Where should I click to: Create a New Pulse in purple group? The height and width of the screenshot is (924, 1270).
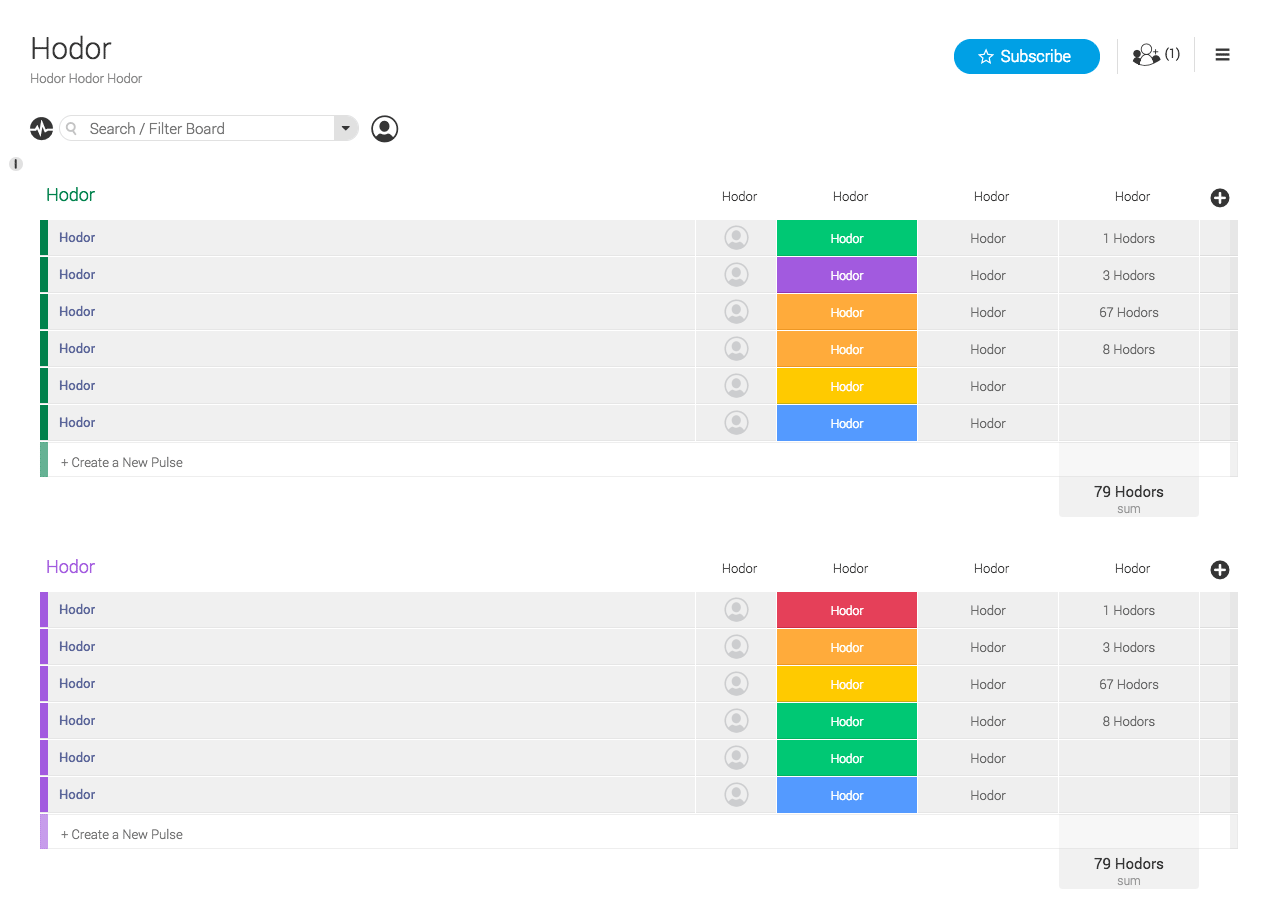pos(122,835)
